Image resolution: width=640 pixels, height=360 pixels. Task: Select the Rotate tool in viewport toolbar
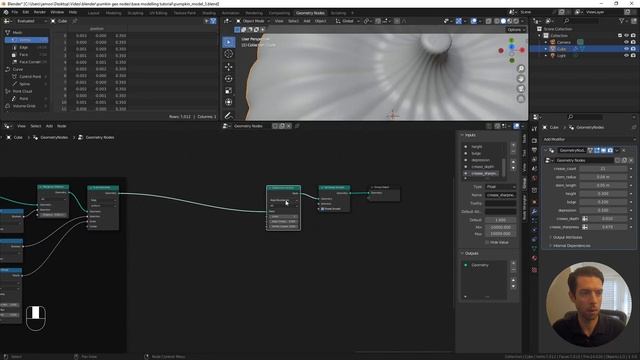coord(229,79)
